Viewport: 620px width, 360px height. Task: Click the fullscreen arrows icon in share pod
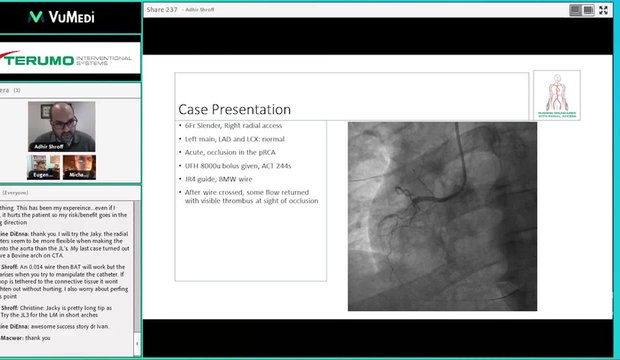[603, 10]
